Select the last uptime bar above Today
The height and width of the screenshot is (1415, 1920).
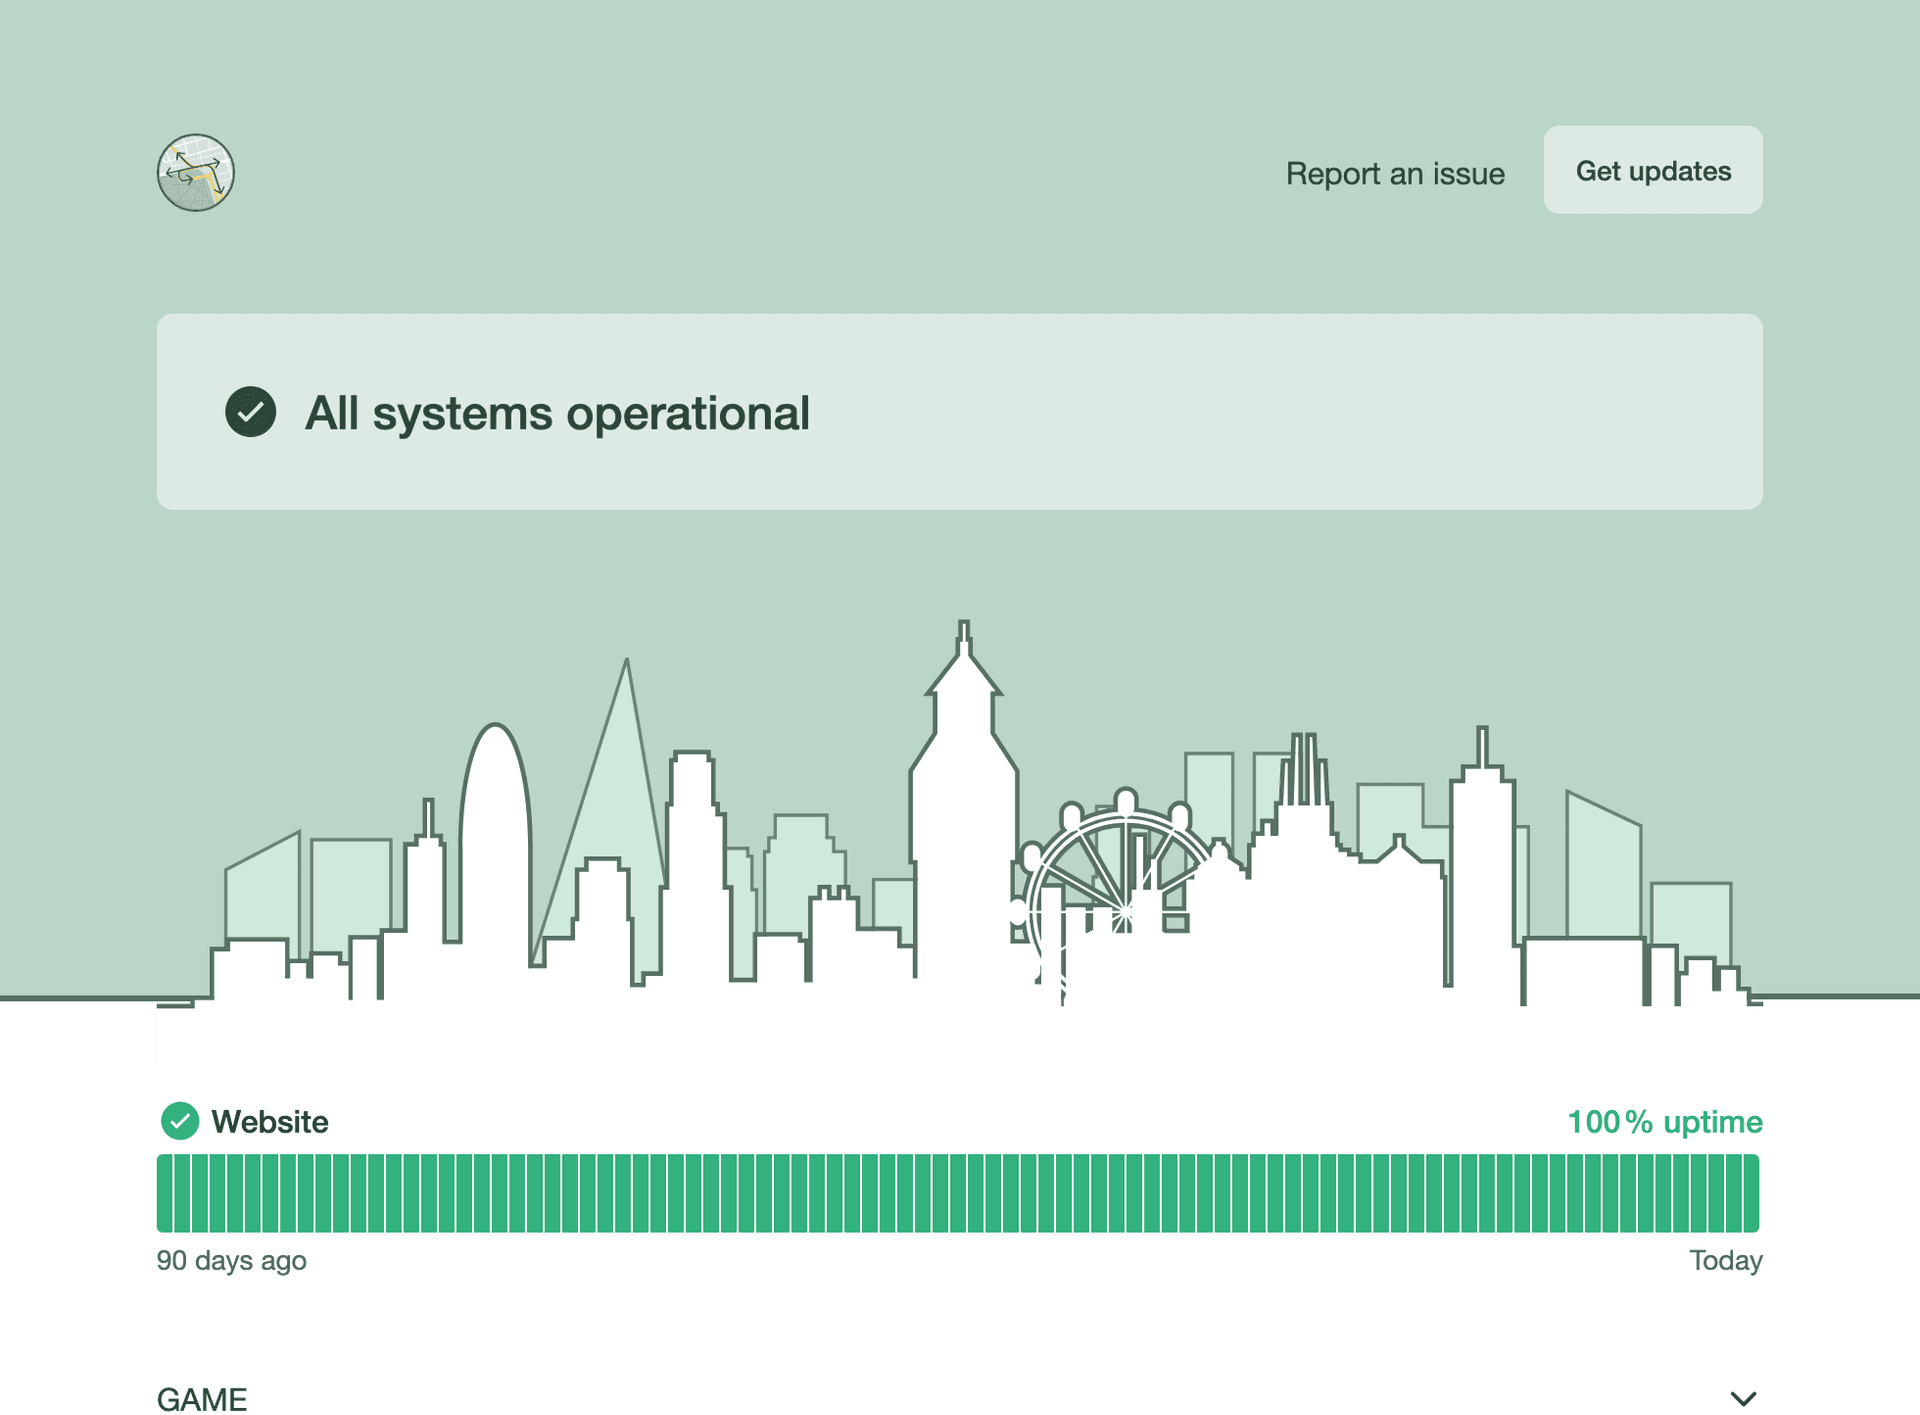1750,1193
